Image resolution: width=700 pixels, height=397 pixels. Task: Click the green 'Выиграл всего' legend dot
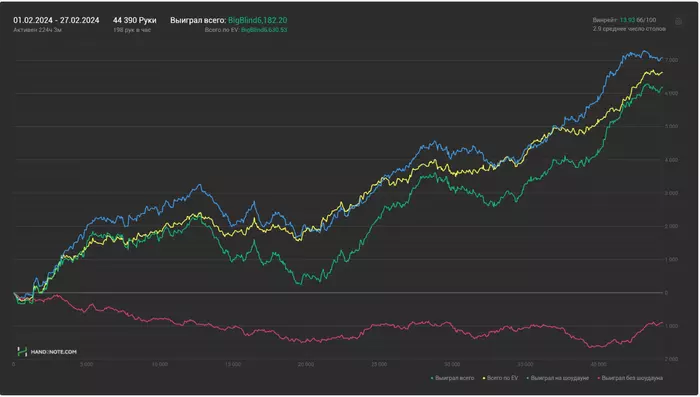432,379
